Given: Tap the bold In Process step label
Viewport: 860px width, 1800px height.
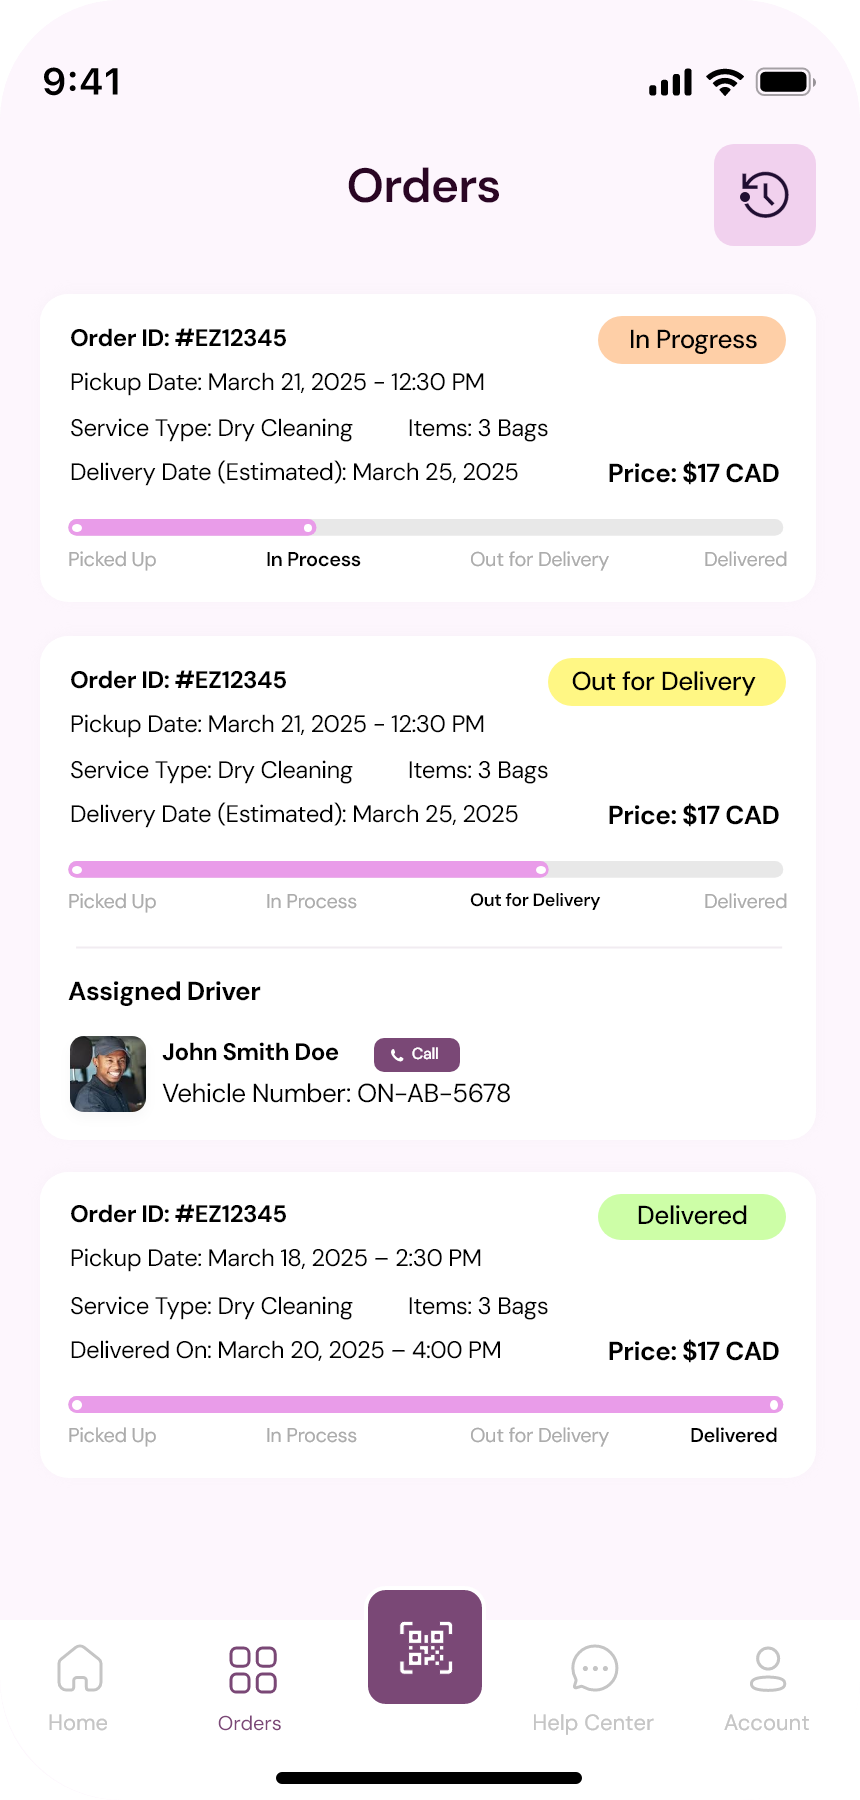Looking at the screenshot, I should (x=313, y=559).
